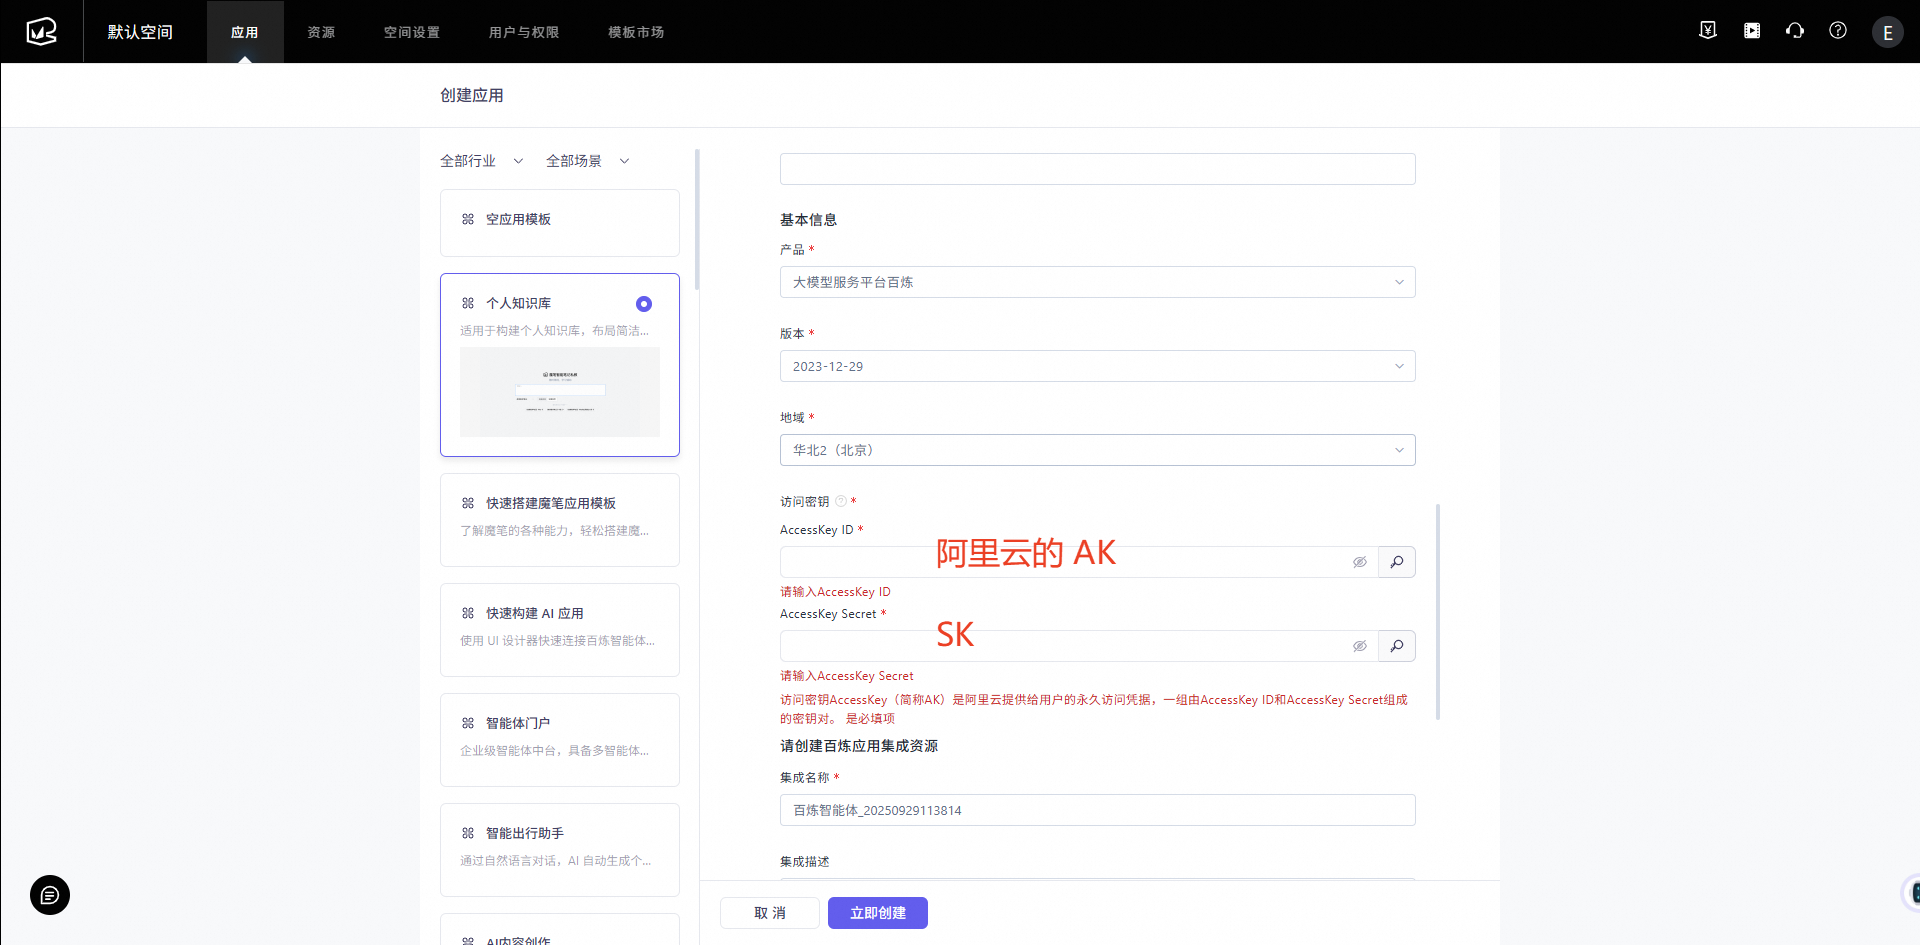Click the icon on the 快速搭建魔笔应用模板 card
Viewport: 1920px width, 945px height.
pyautogui.click(x=468, y=503)
